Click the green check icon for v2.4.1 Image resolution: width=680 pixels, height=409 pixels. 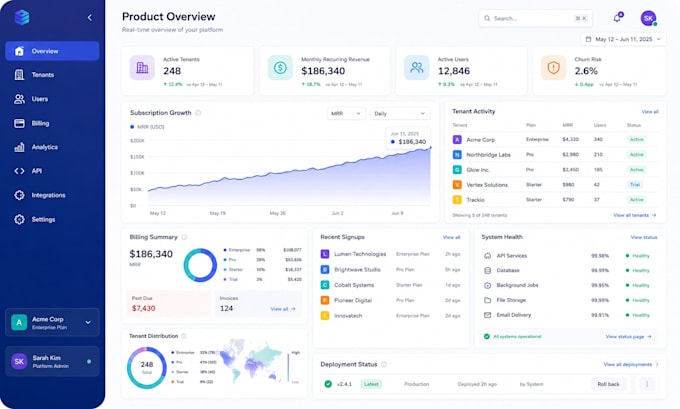click(328, 384)
